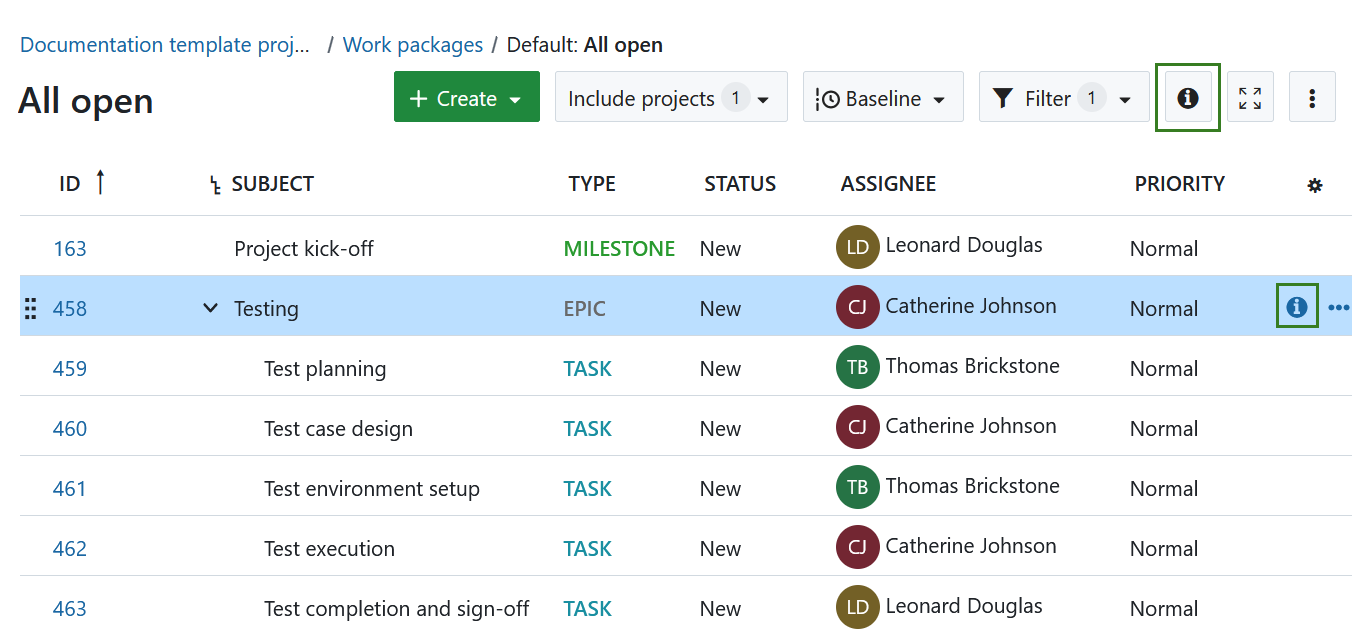Open the Baseline comparison menu
This screenshot has height=637, width=1352.
click(x=883, y=97)
